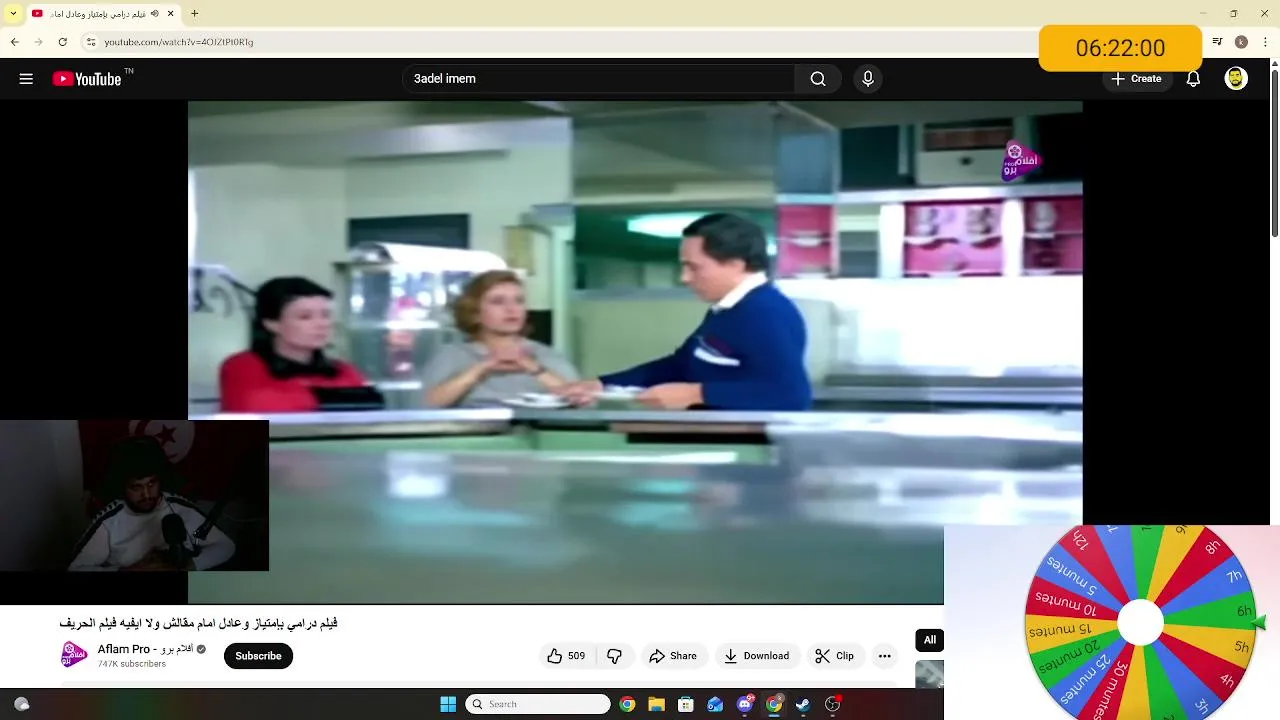The width and height of the screenshot is (1280, 720).
Task: Open the three-dot more actions menu
Action: pyautogui.click(x=884, y=656)
